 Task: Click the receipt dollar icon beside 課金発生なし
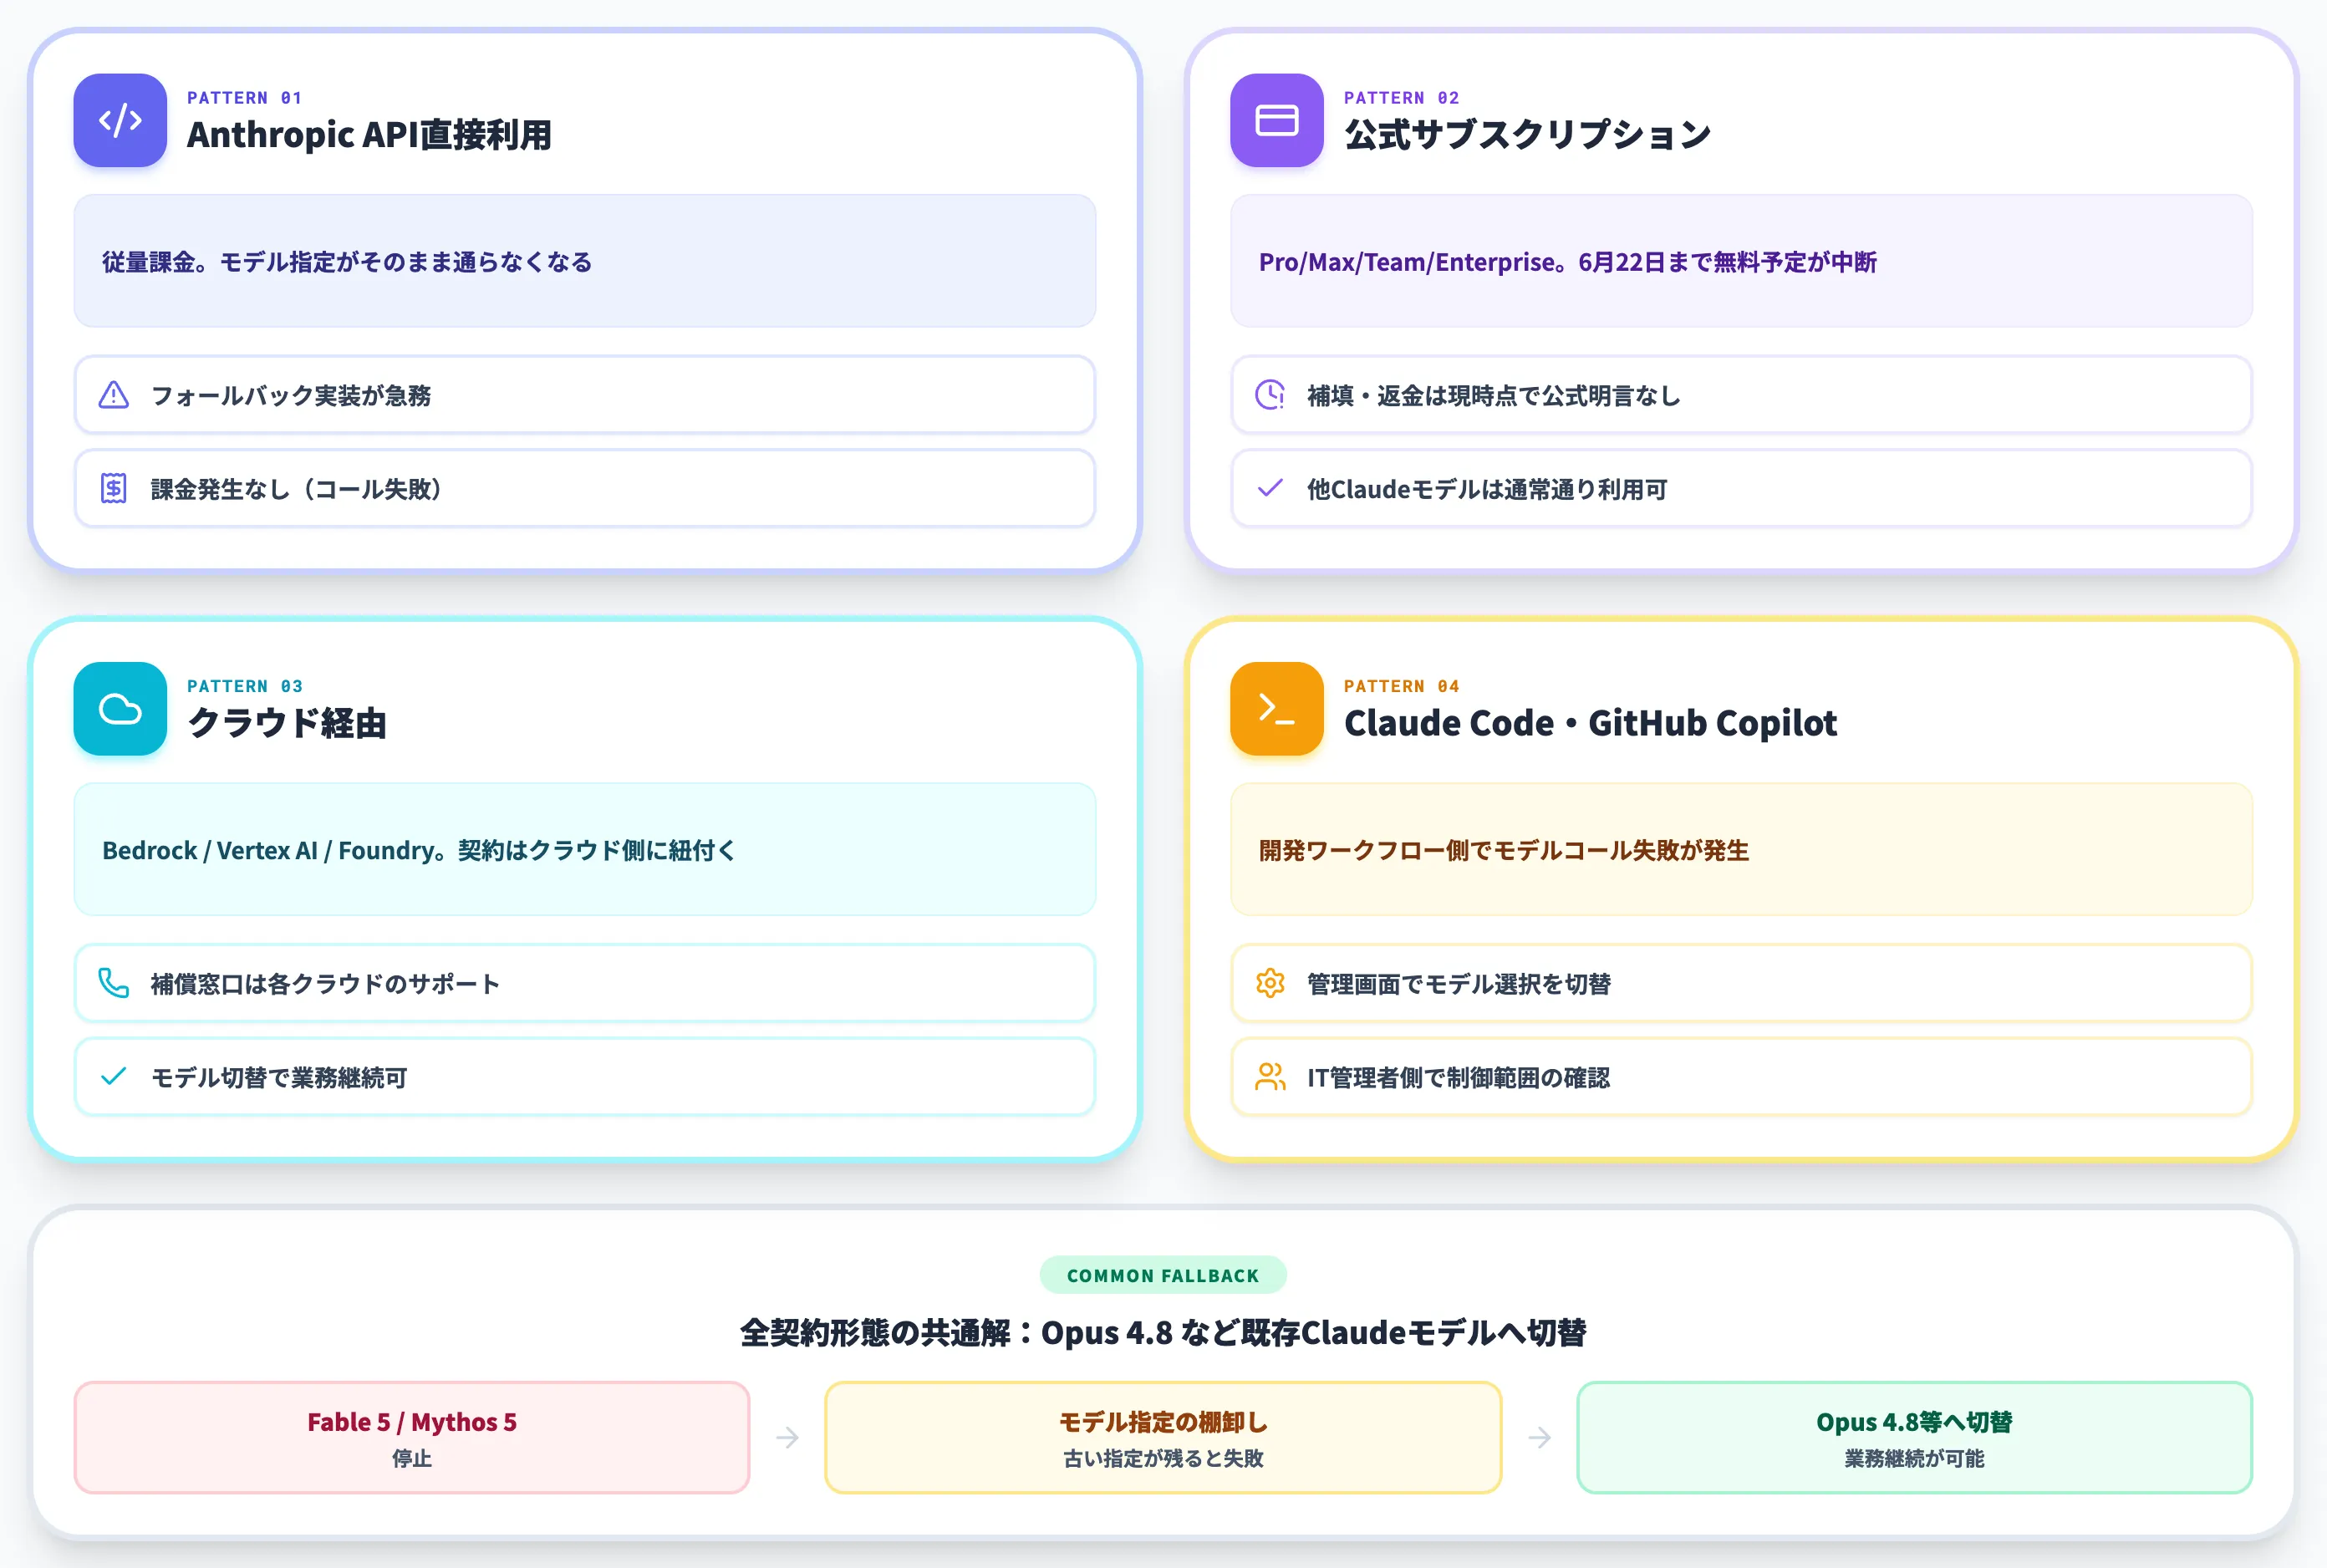point(114,489)
